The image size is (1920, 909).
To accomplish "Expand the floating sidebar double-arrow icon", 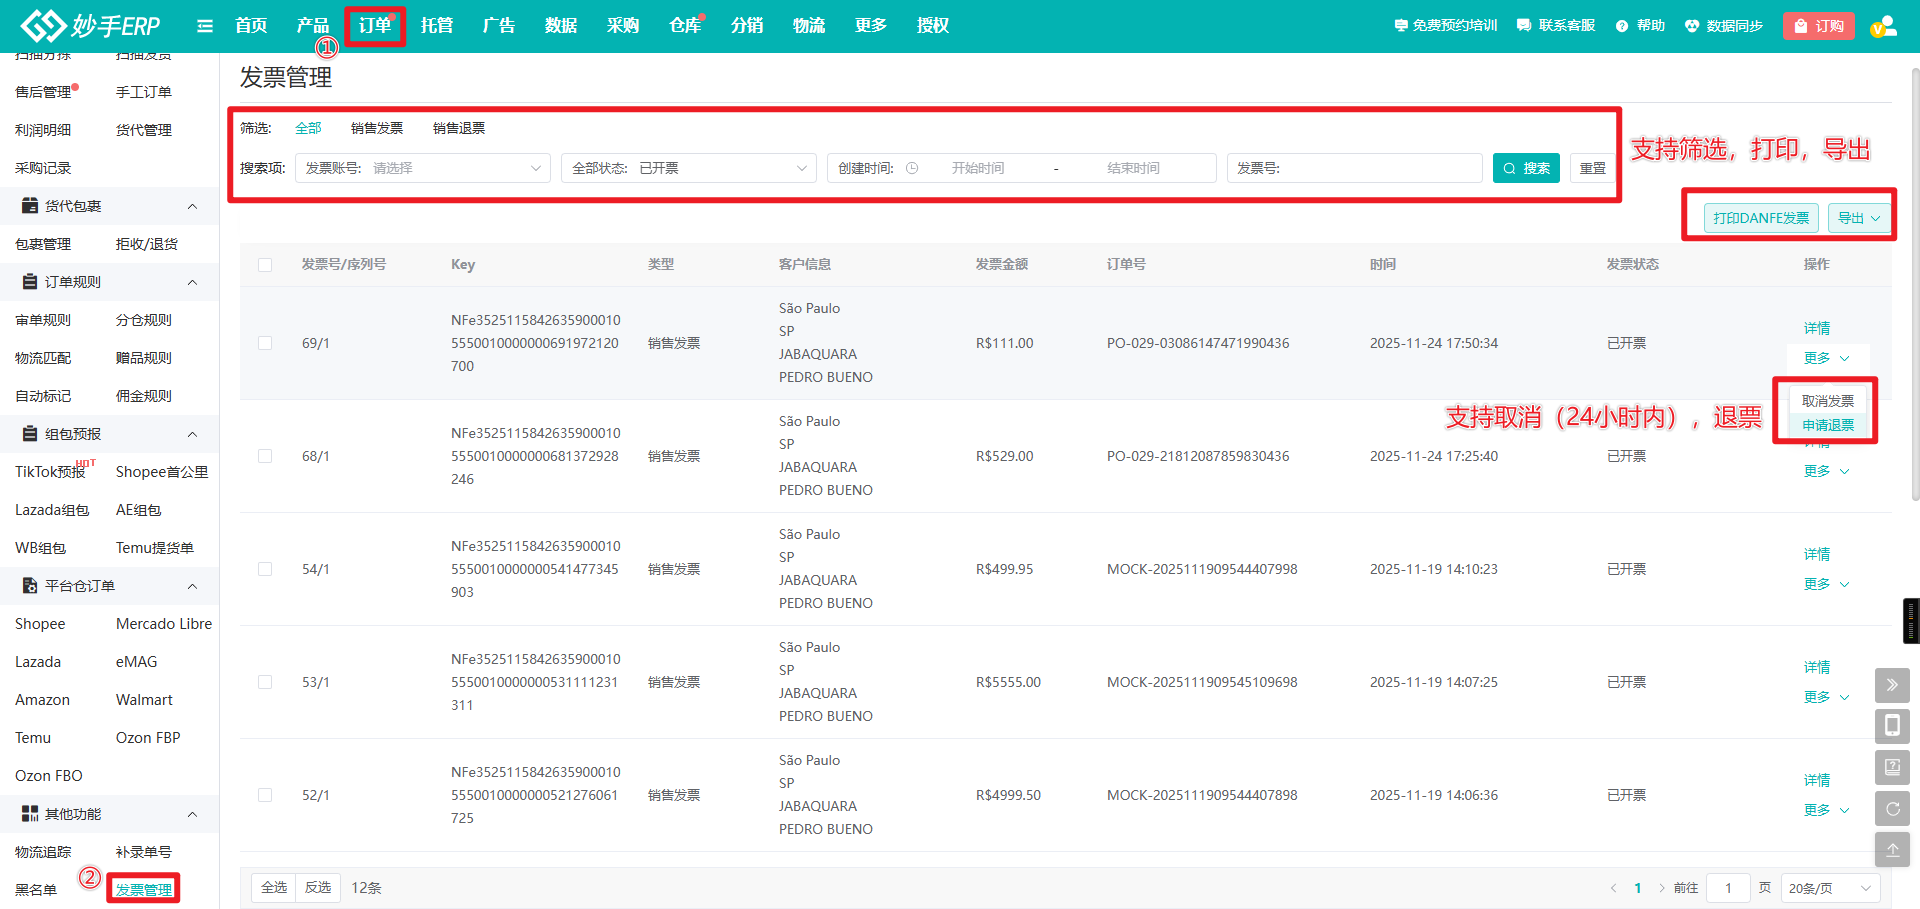I will pyautogui.click(x=1892, y=685).
